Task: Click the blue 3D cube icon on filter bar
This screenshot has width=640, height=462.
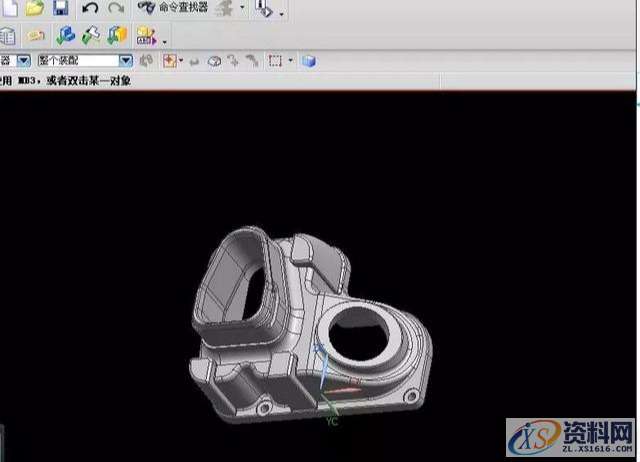Action: (x=309, y=61)
